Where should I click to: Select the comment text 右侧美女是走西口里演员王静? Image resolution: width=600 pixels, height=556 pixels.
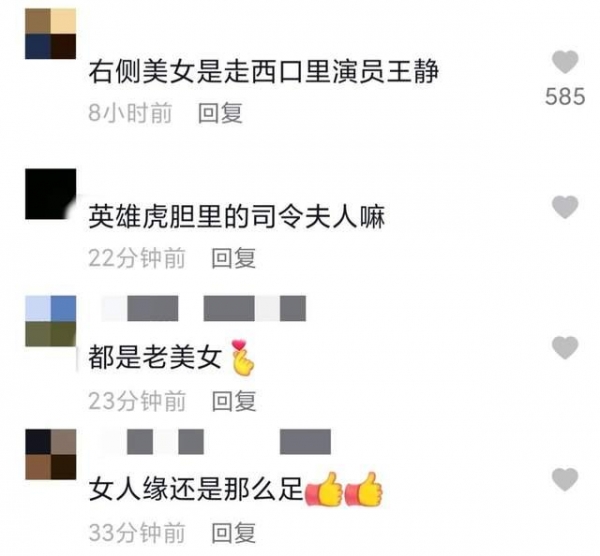click(x=264, y=72)
